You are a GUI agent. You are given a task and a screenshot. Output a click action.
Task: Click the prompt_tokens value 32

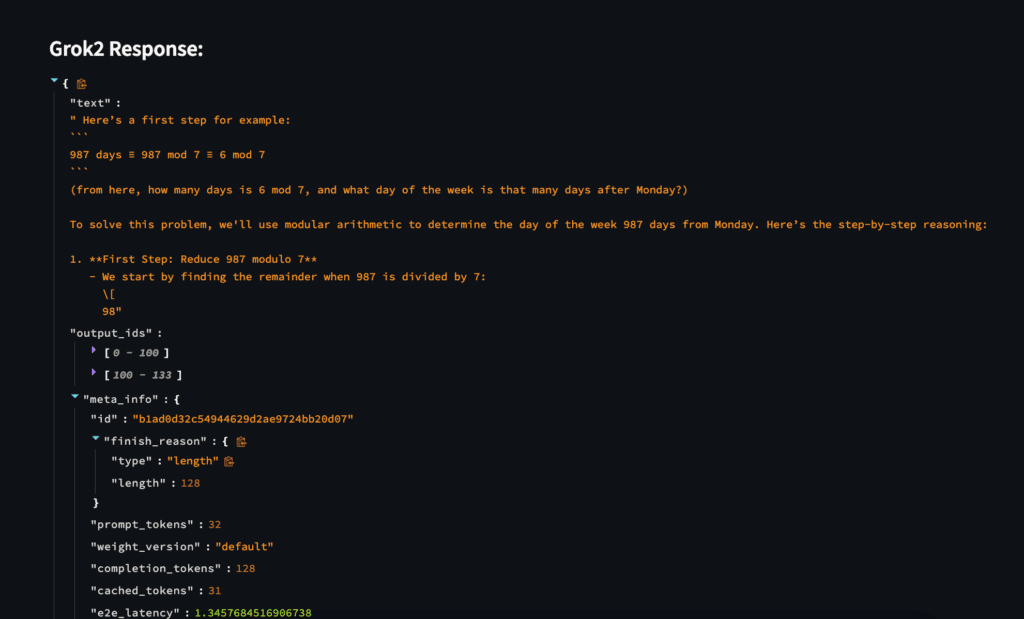point(214,524)
